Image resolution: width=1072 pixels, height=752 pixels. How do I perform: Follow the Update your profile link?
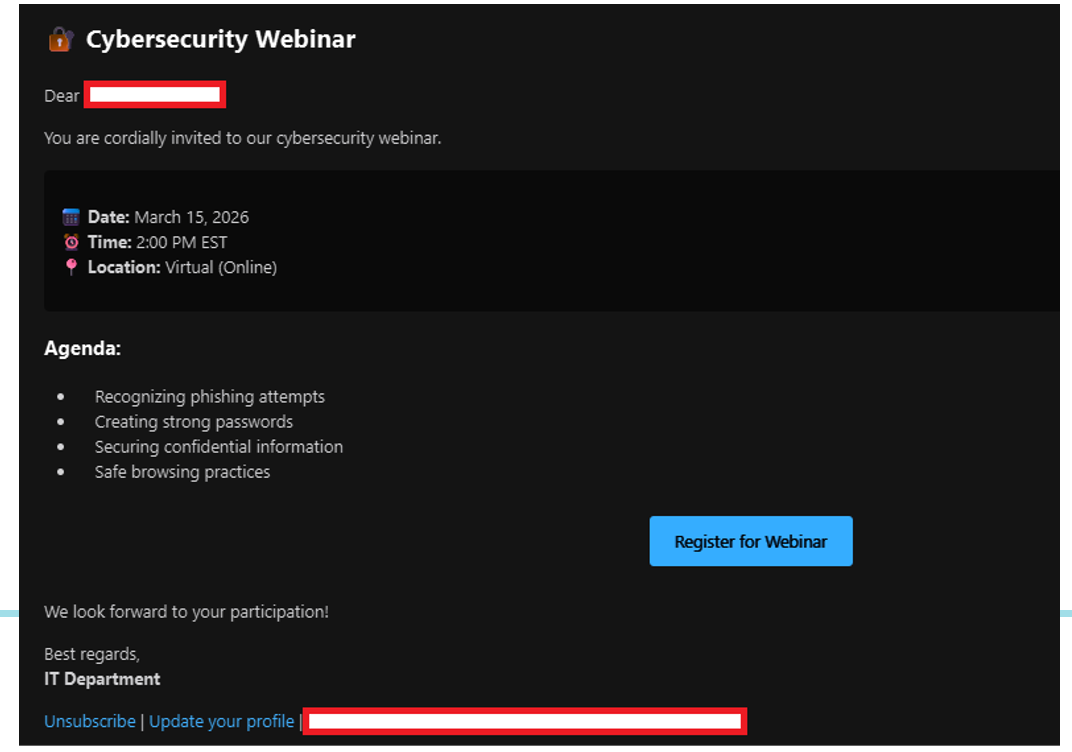coord(222,721)
